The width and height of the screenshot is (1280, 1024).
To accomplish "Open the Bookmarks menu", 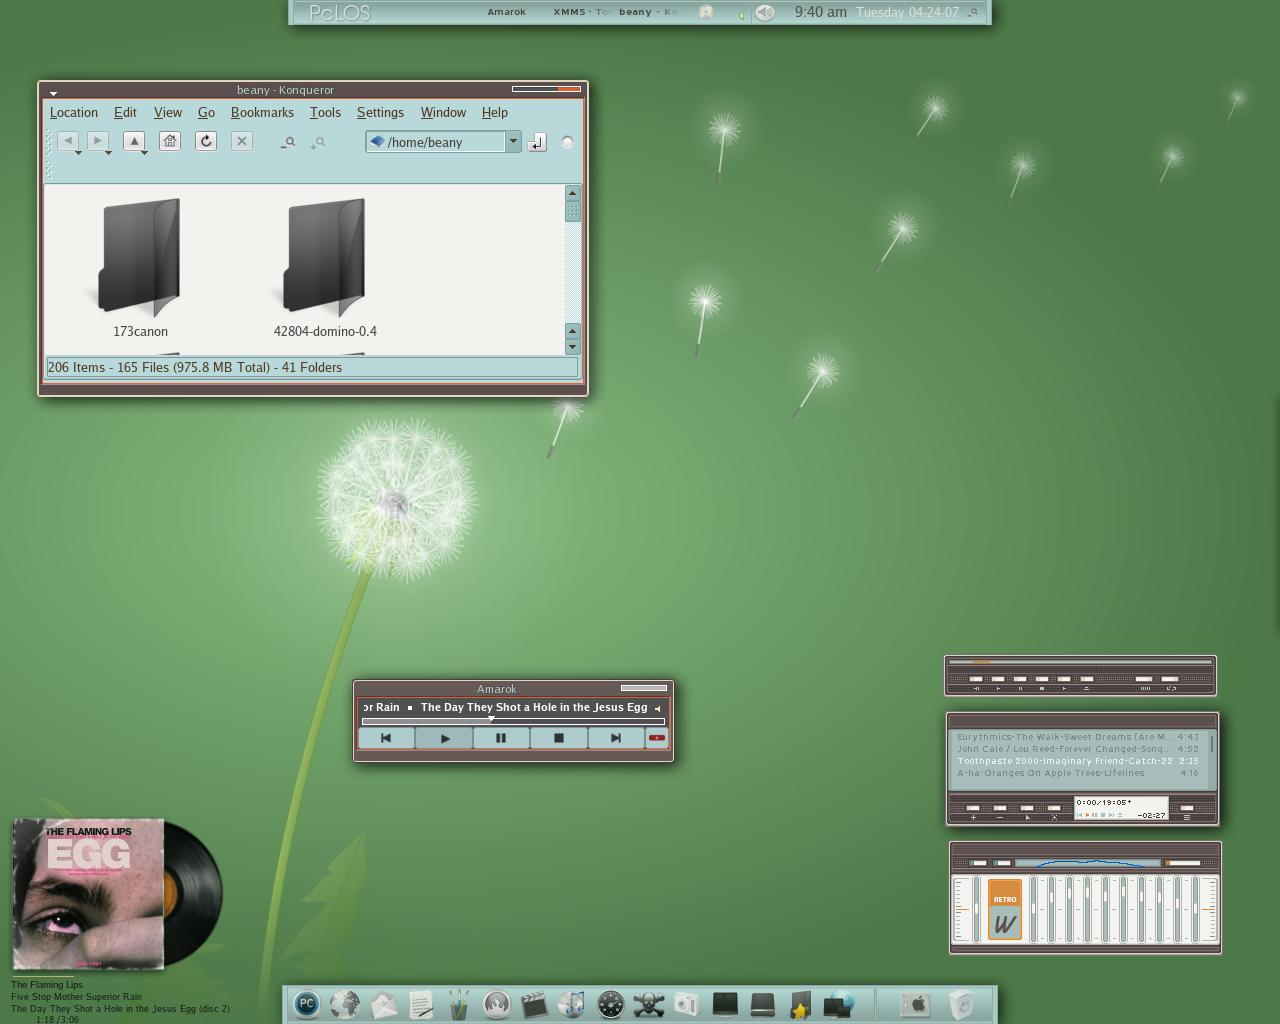I will [x=262, y=113].
